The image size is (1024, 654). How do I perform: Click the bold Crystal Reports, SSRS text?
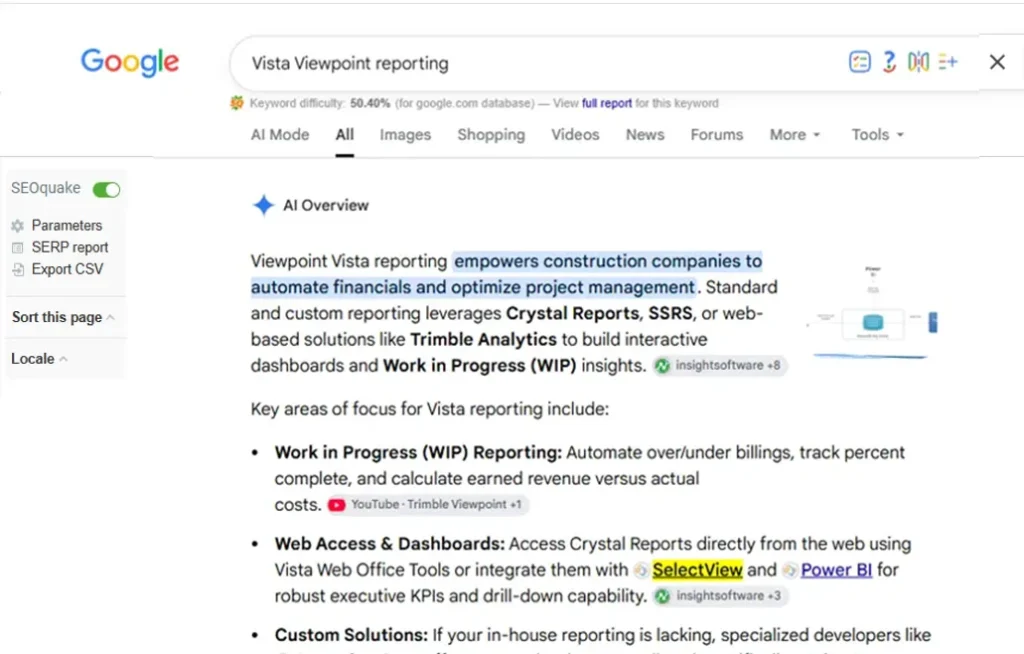599,314
